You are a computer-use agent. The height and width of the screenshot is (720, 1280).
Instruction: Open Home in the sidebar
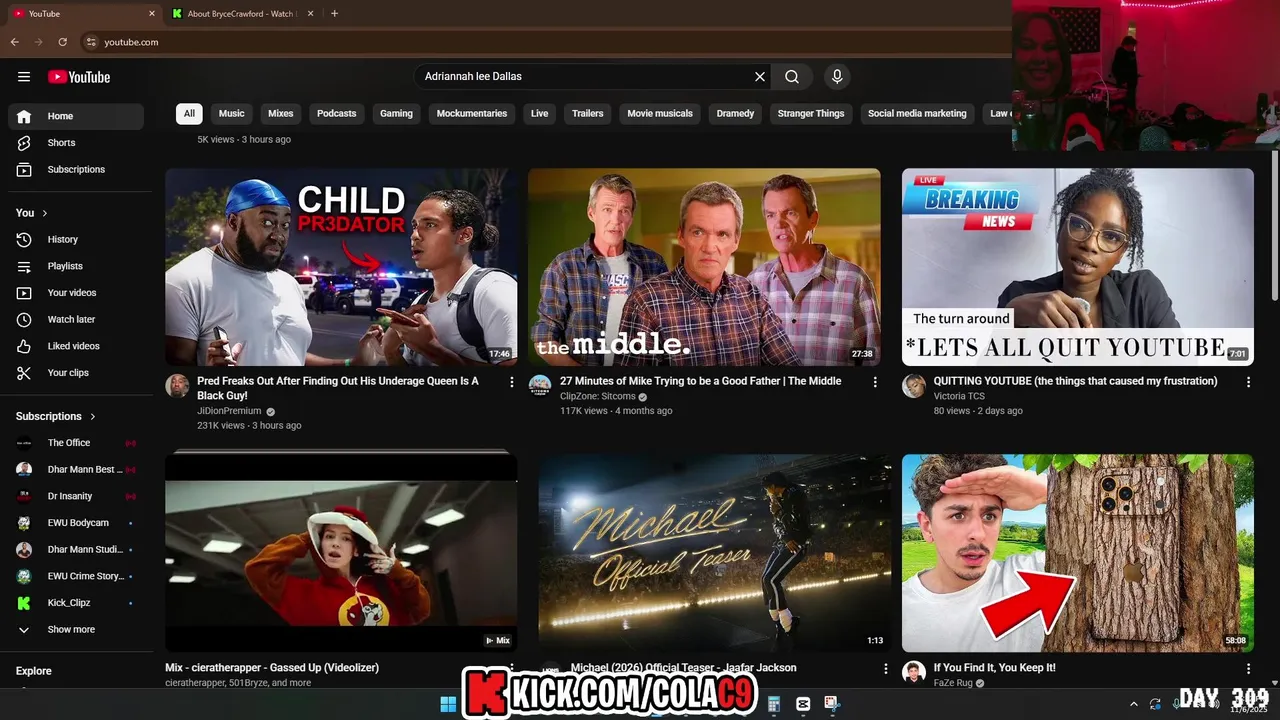point(76,116)
